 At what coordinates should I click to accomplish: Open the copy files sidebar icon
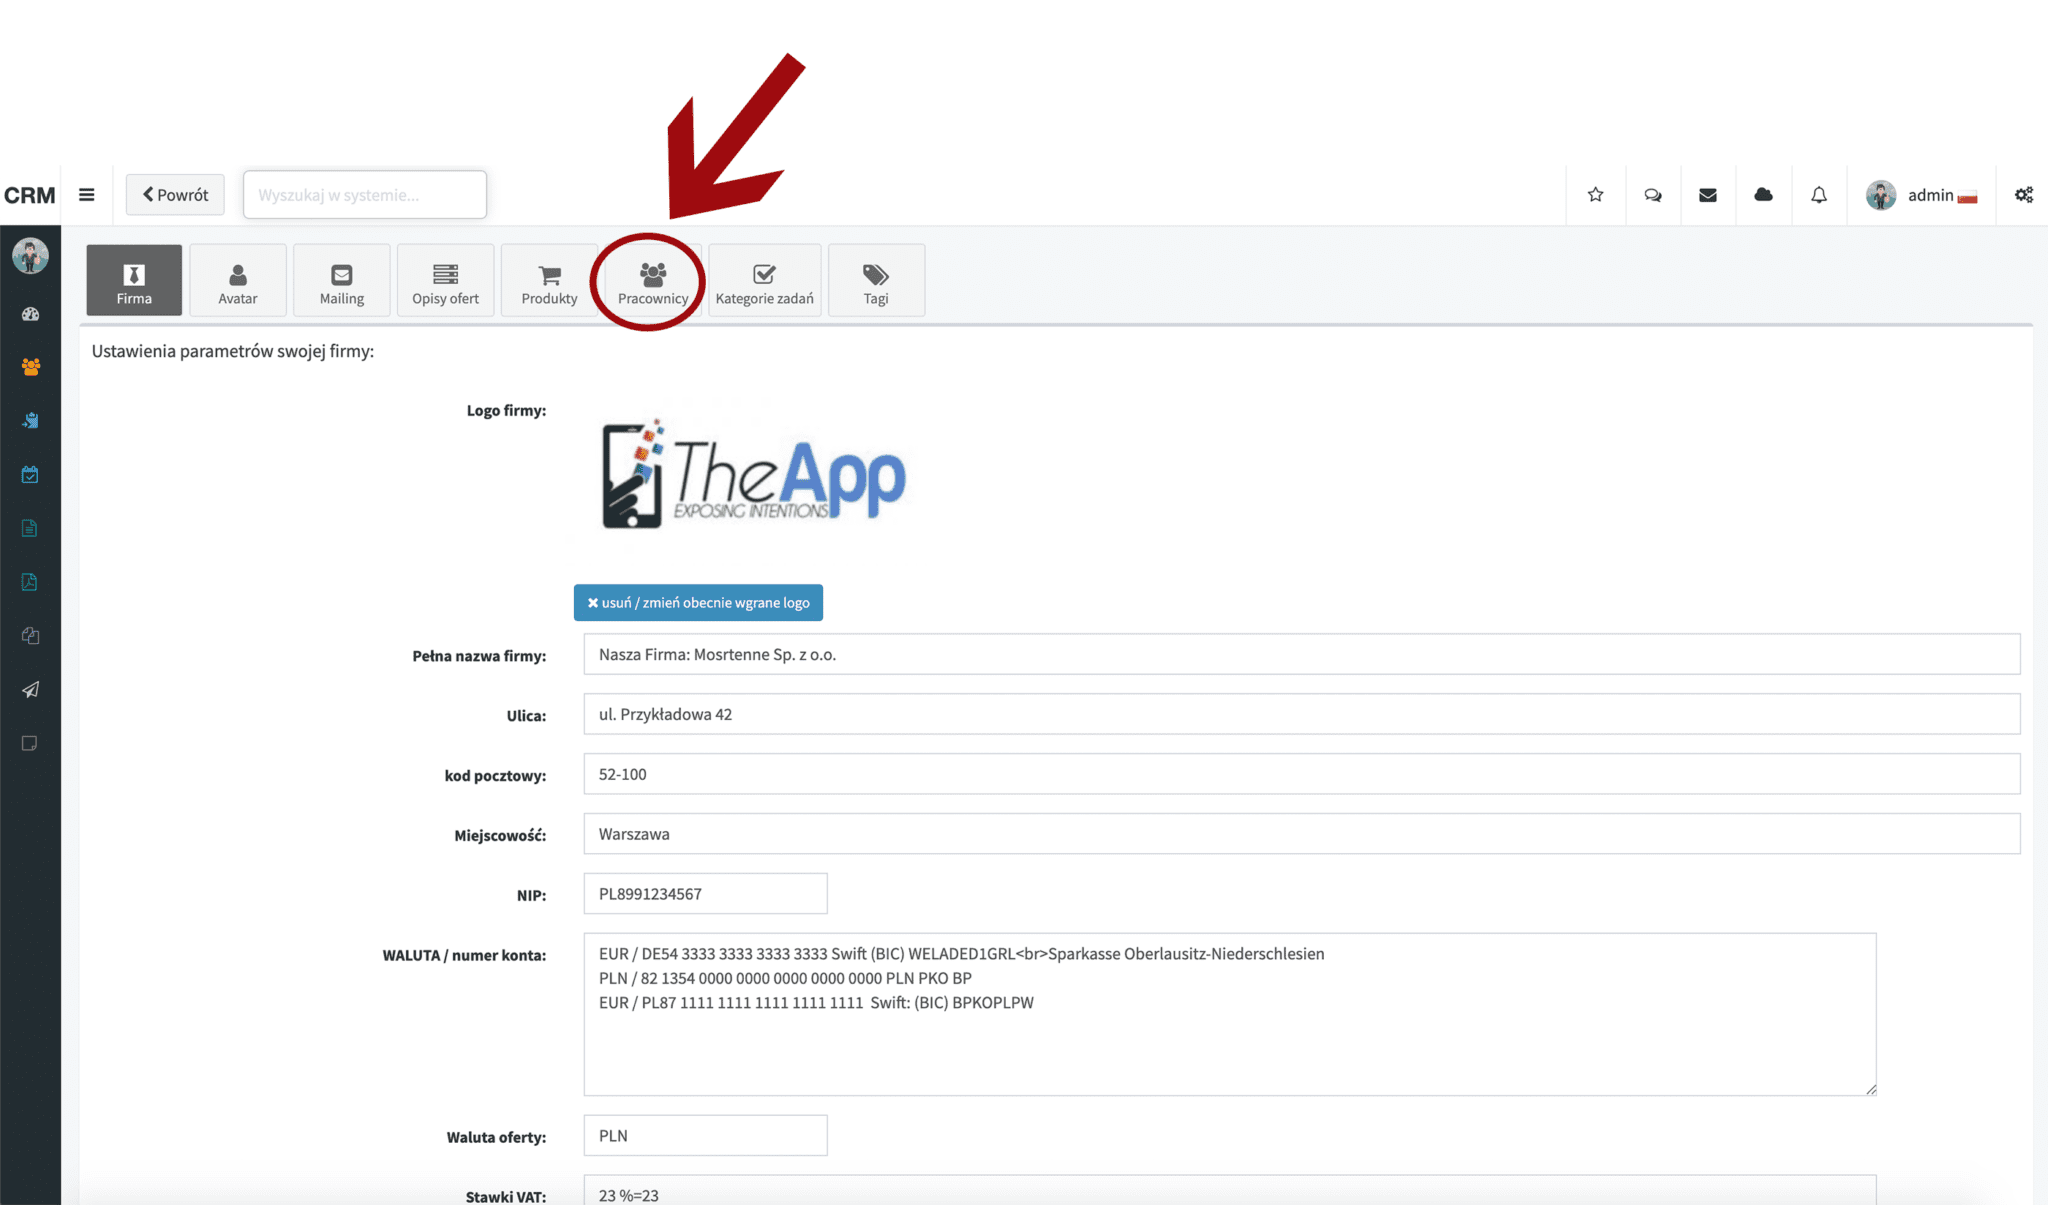pos(30,636)
